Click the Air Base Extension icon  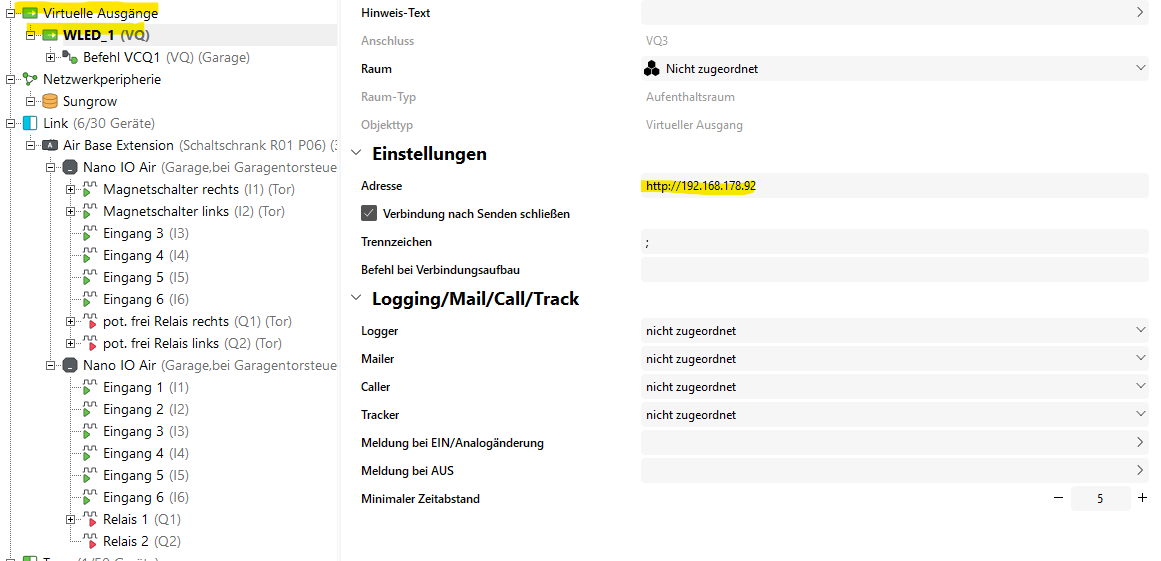pyautogui.click(x=50, y=146)
